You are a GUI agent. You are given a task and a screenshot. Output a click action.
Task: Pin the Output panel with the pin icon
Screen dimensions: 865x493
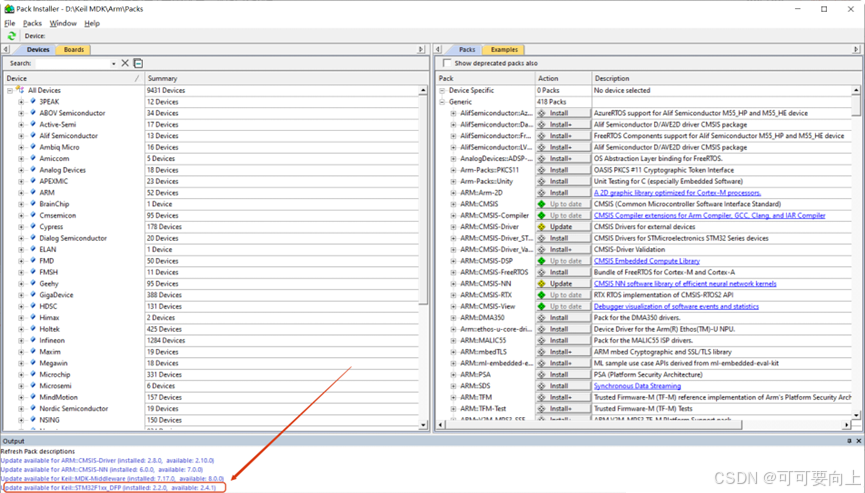coord(849,441)
